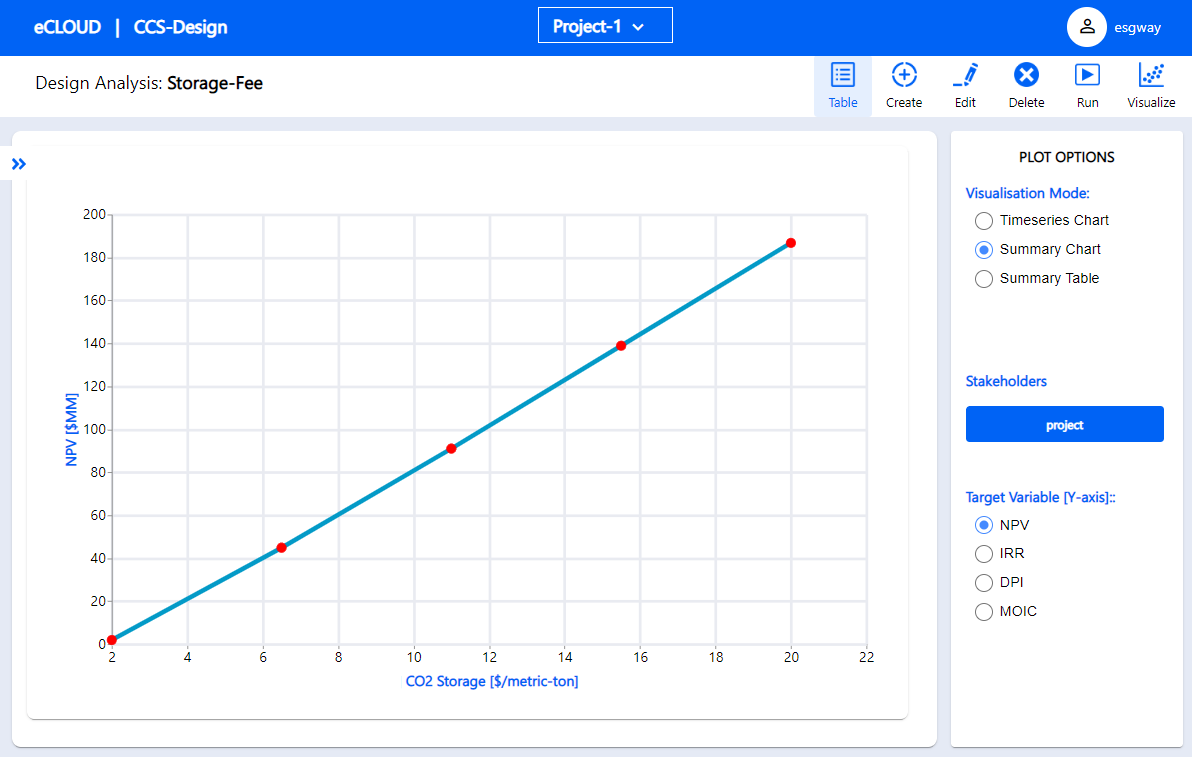Select Summary Table radio button
The width and height of the screenshot is (1192, 757).
click(984, 279)
